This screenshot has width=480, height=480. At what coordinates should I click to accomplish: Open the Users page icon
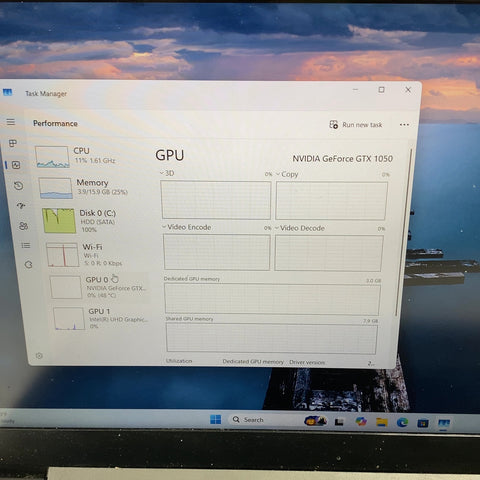[24, 226]
